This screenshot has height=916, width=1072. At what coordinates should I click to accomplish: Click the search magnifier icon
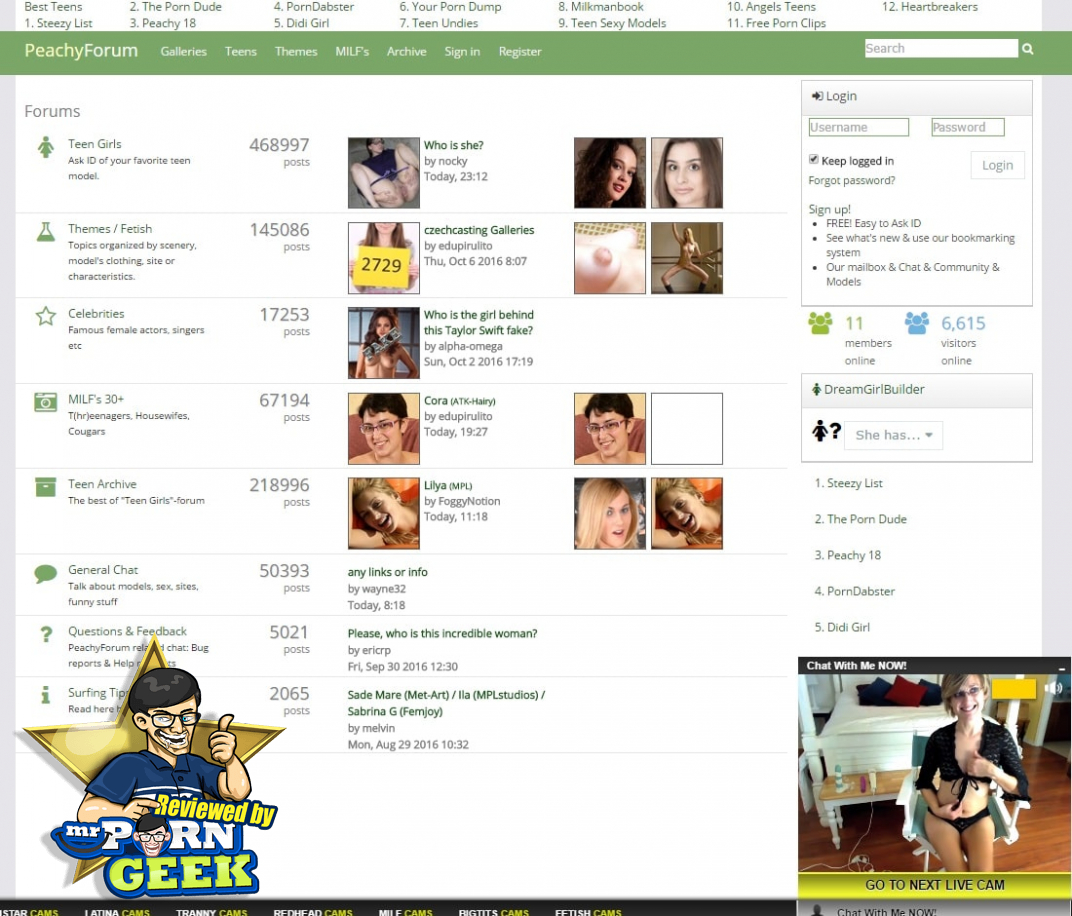(1027, 49)
